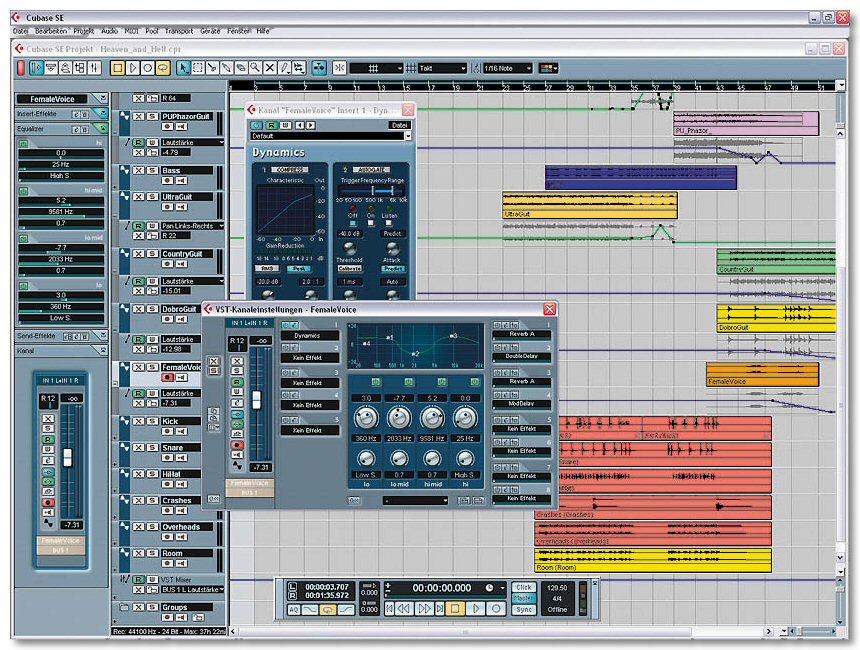Open the 1/16 Note quantize dropdown
This screenshot has width=860, height=650.
(507, 68)
